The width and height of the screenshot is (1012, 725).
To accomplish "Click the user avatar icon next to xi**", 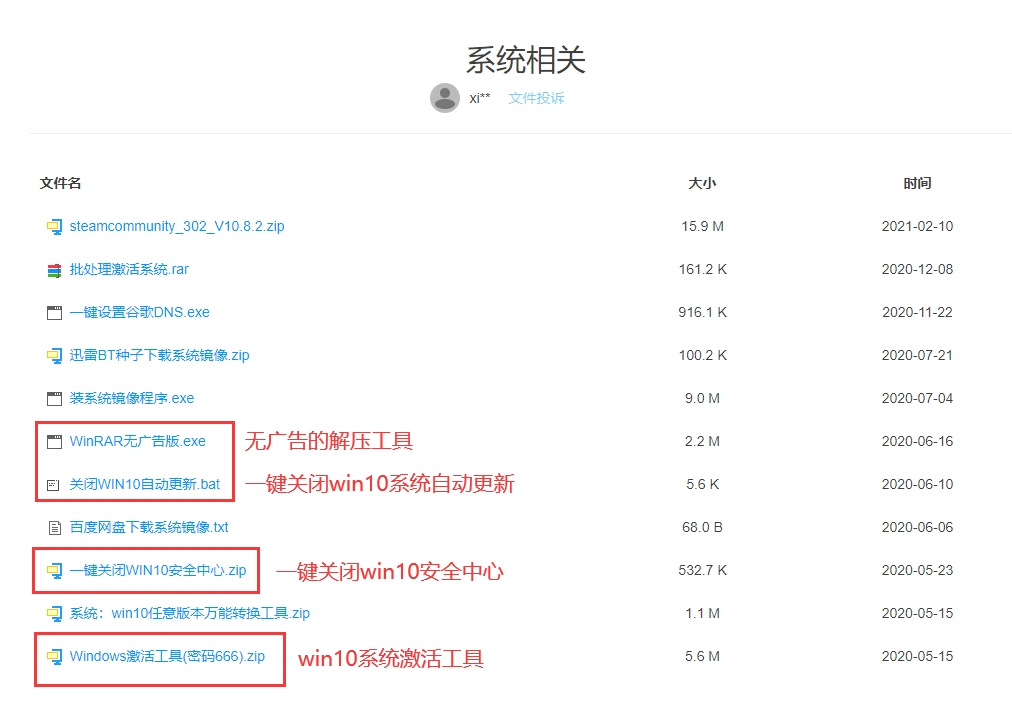I will pos(445,98).
